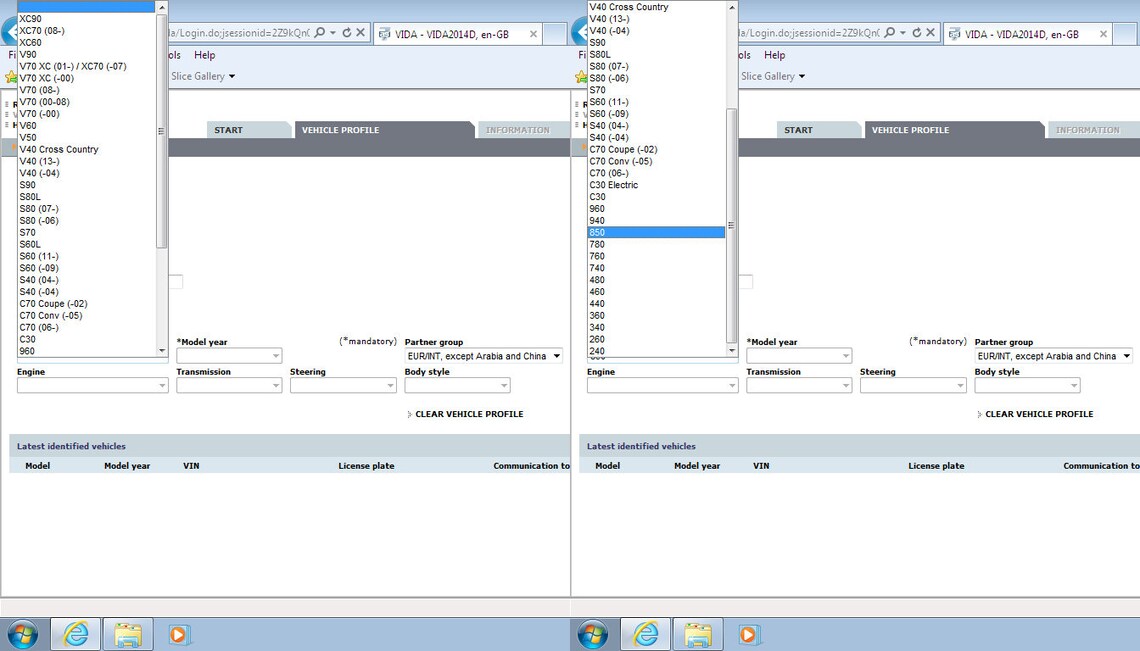Open Help menu in left window
1140x651 pixels.
point(204,55)
